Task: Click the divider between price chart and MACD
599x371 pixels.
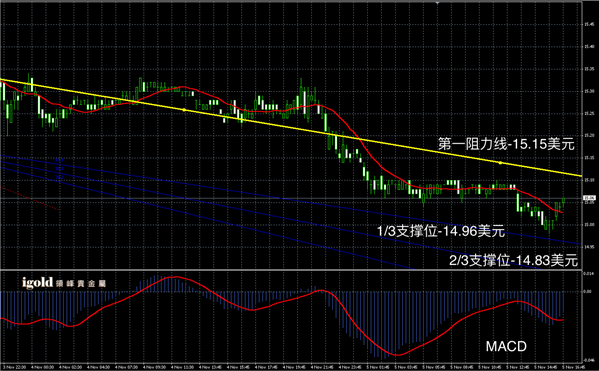Action: click(290, 270)
